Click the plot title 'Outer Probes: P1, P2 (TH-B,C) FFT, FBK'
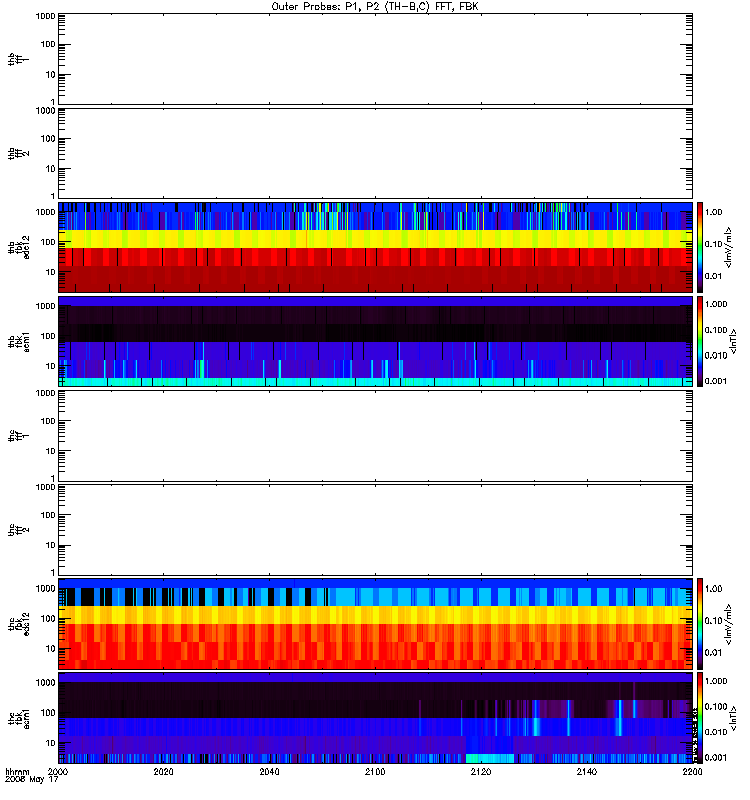Image resolution: width=750 pixels, height=800 pixels. 375,7
